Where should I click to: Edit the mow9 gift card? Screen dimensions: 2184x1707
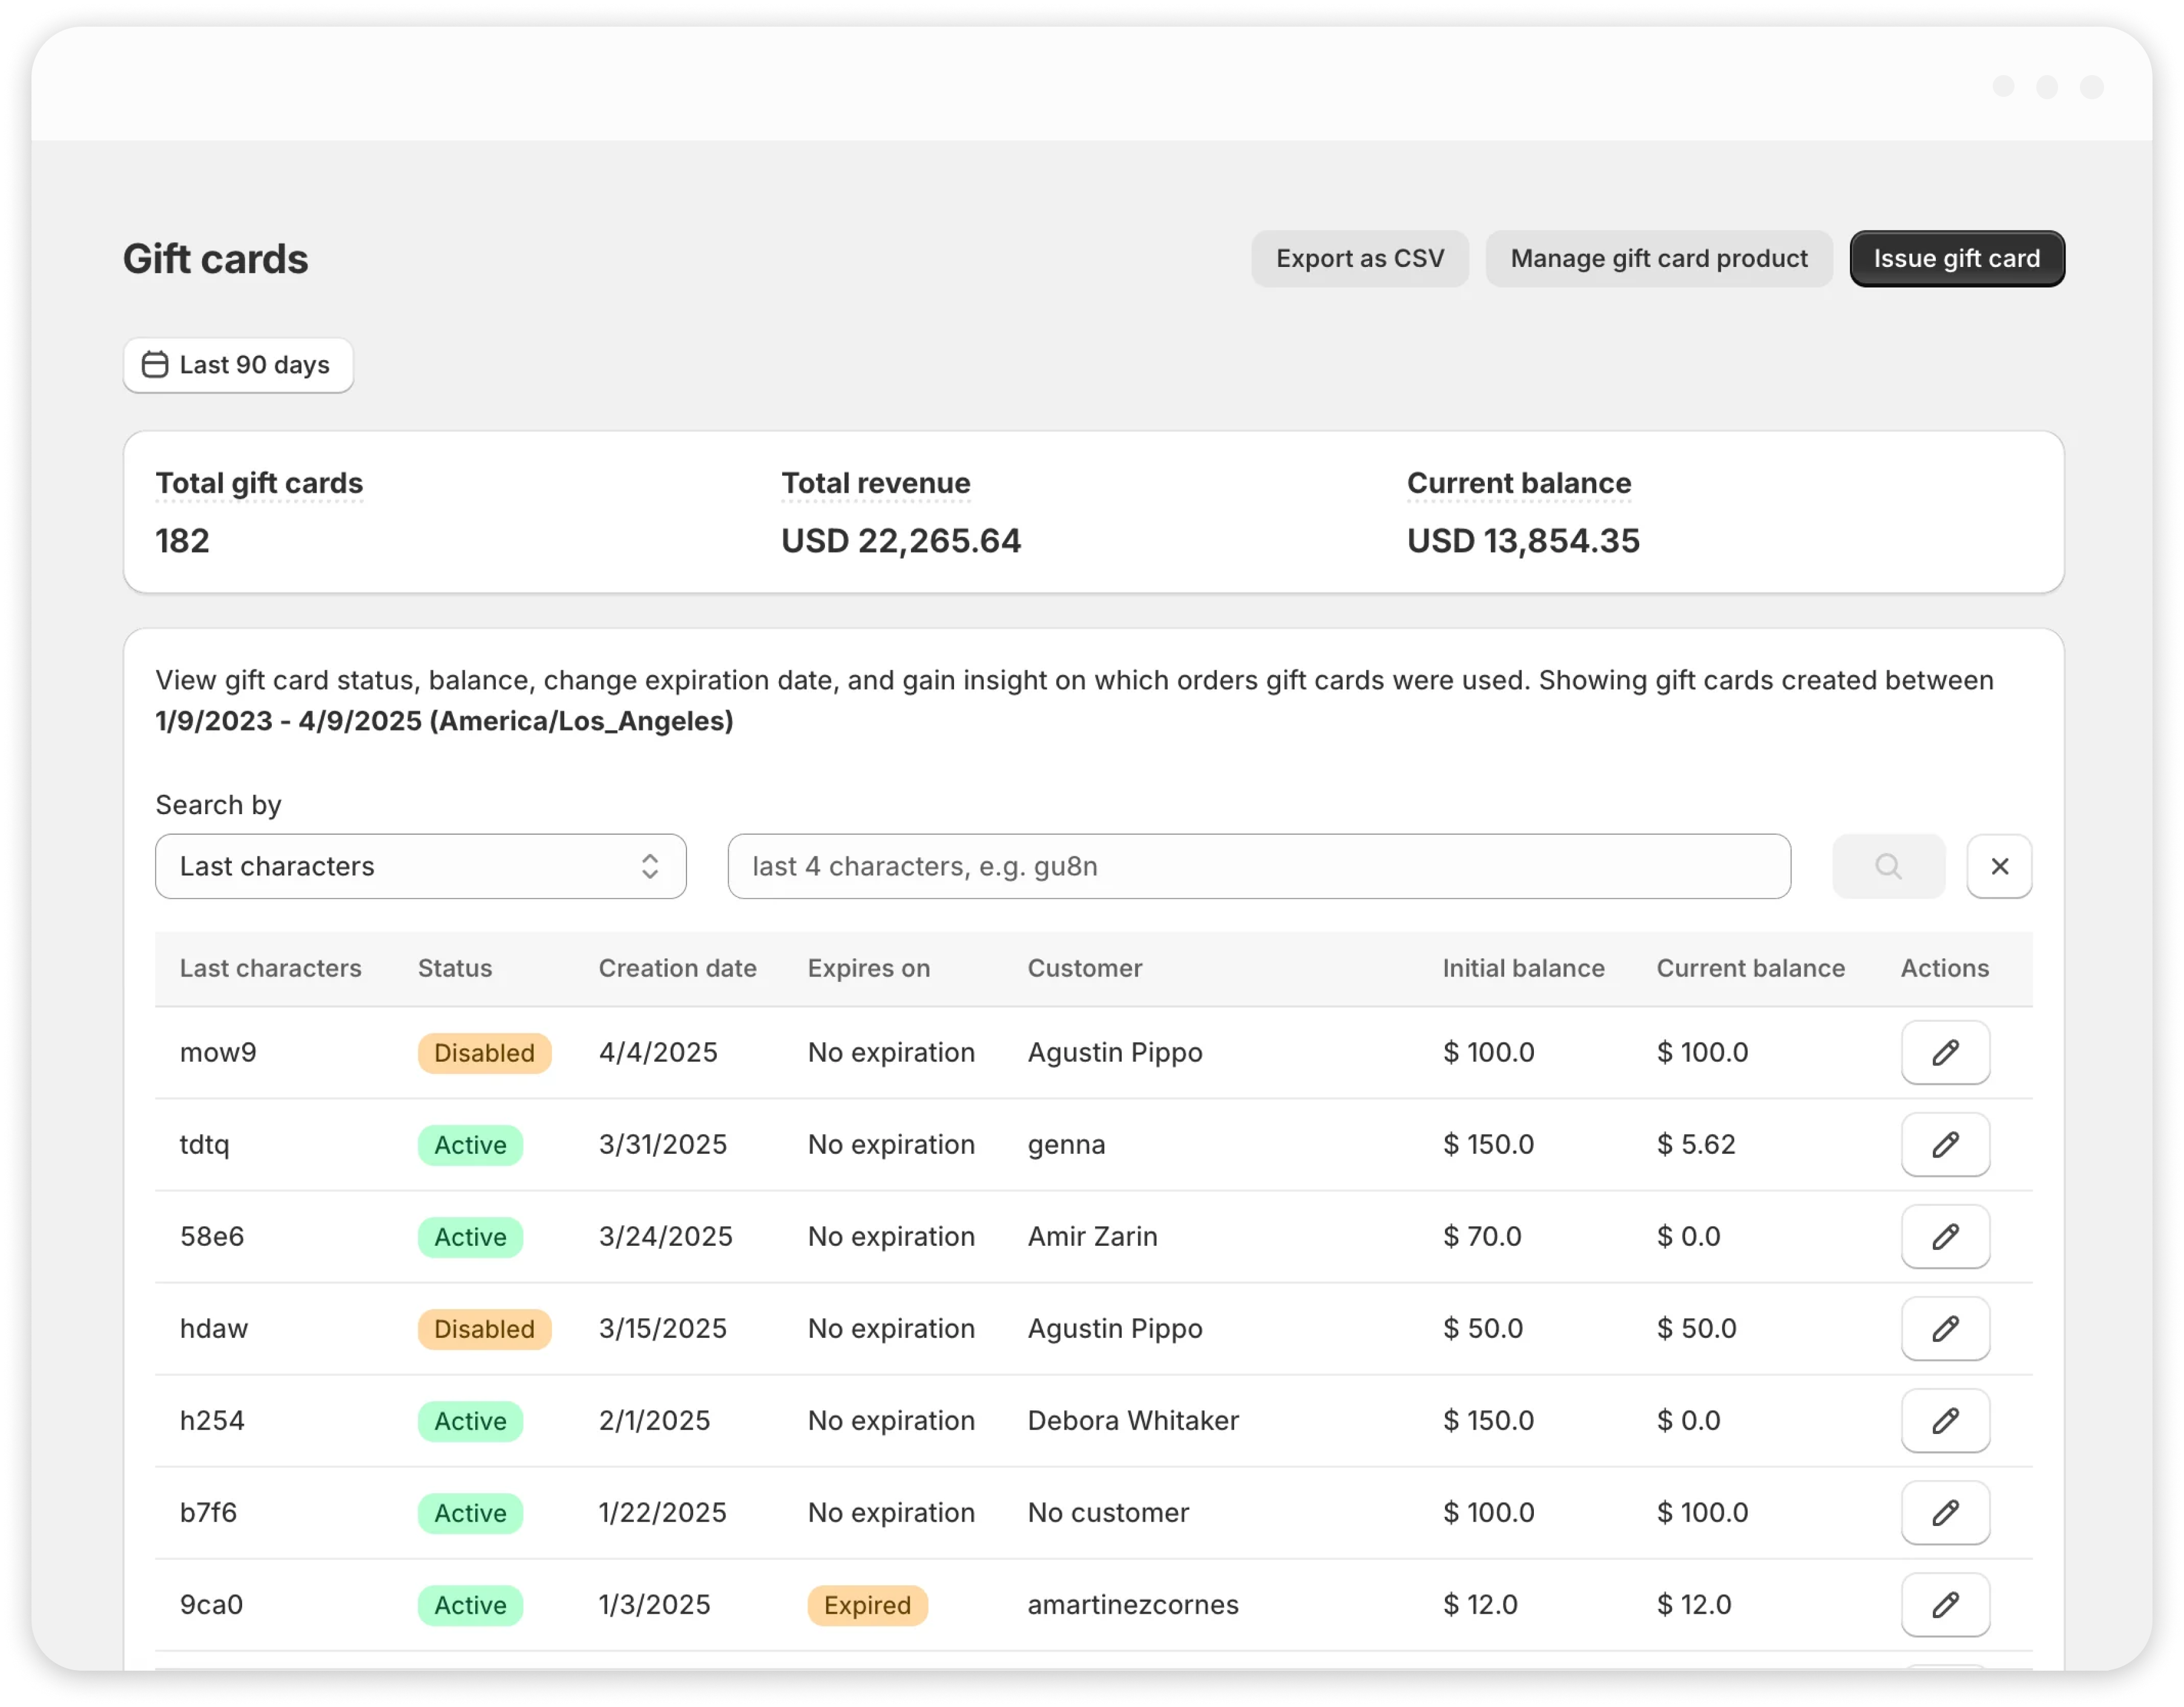[x=1945, y=1052]
